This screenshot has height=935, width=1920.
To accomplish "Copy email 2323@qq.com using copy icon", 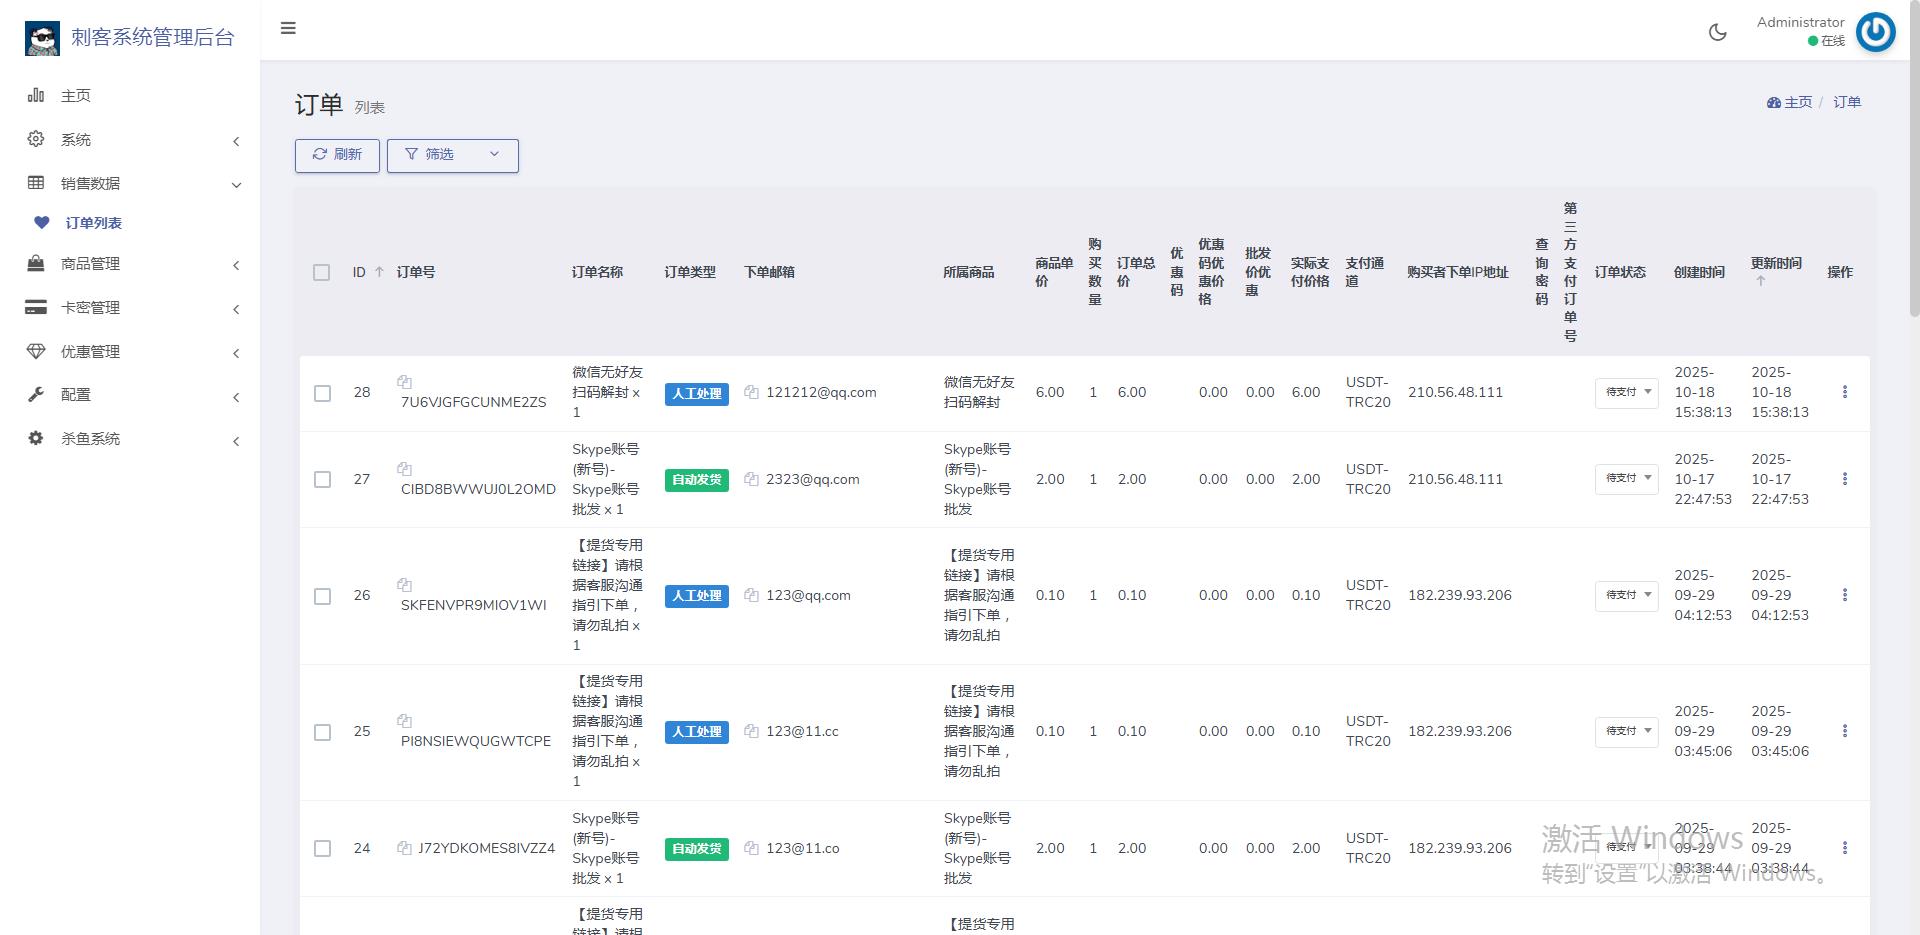I will pyautogui.click(x=751, y=479).
